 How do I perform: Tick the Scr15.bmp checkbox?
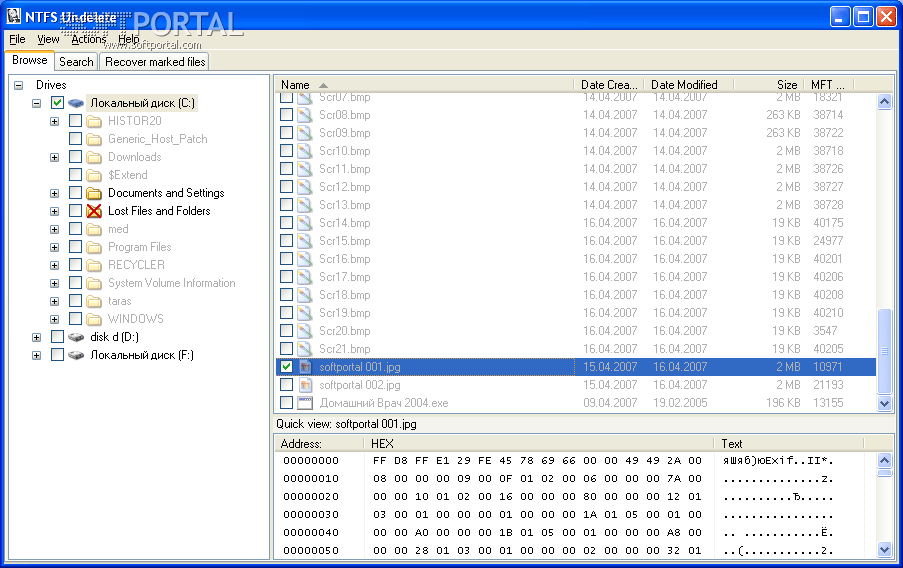point(286,241)
